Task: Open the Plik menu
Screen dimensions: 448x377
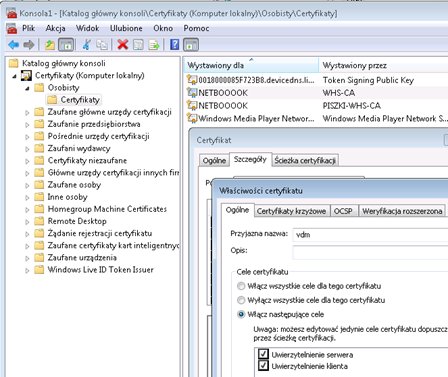Action: point(28,28)
